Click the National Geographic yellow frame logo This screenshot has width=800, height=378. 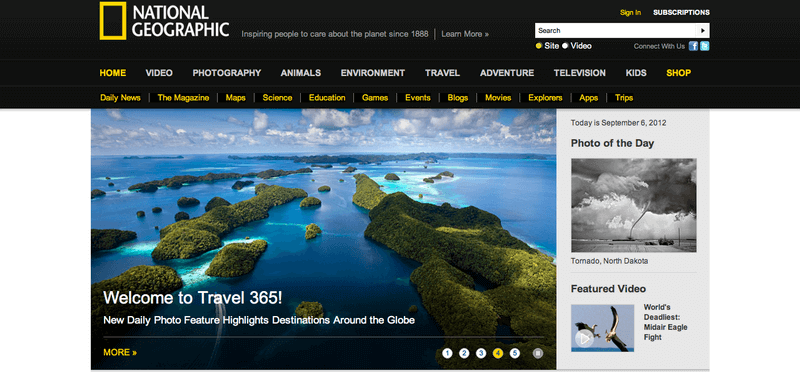pyautogui.click(x=113, y=20)
